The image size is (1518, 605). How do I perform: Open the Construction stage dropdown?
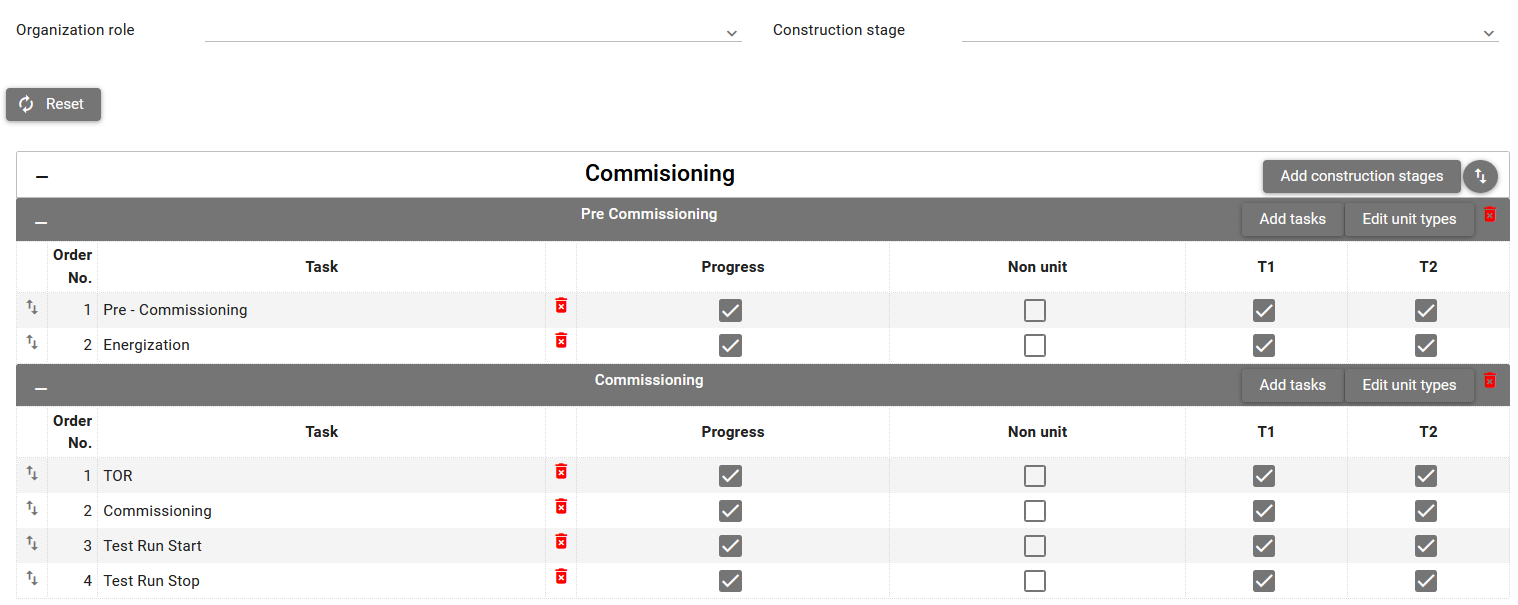(x=1229, y=31)
